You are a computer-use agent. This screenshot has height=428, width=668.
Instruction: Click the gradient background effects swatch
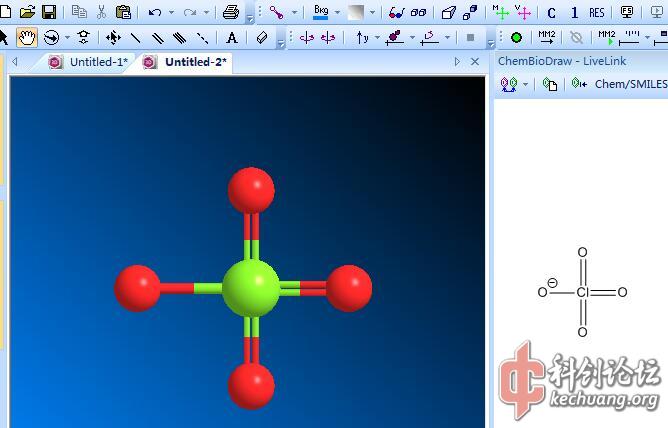coord(355,13)
